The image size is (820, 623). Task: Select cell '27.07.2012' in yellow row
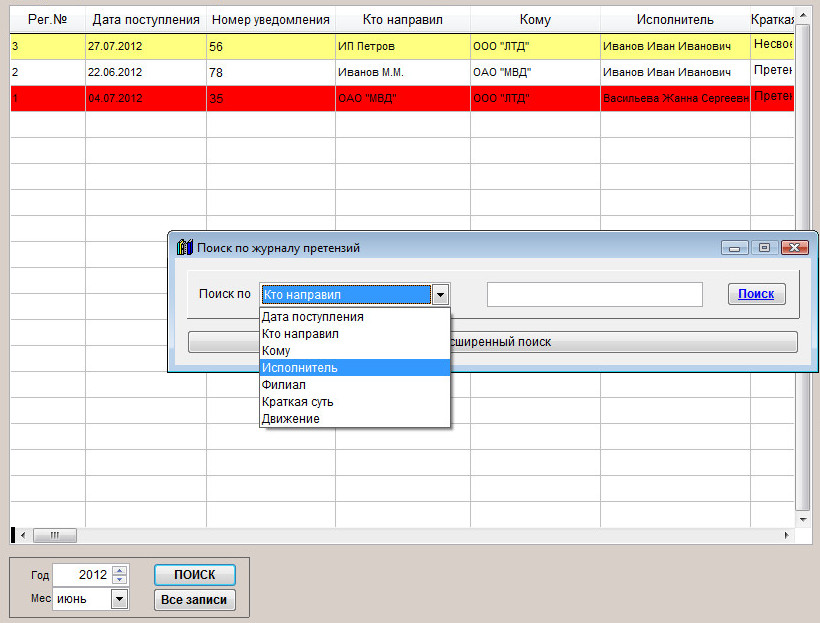pyautogui.click(x=146, y=46)
